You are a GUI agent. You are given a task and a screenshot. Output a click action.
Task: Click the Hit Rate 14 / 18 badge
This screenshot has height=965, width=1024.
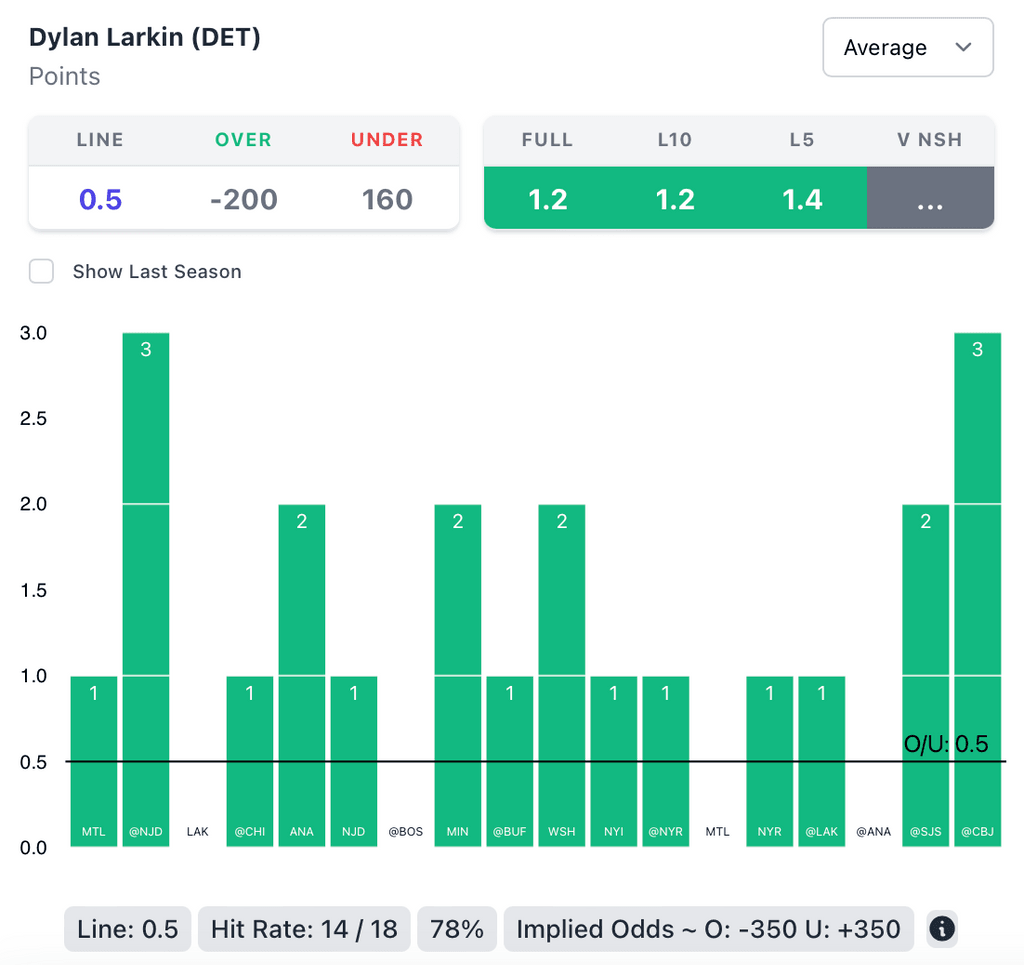pos(304,929)
